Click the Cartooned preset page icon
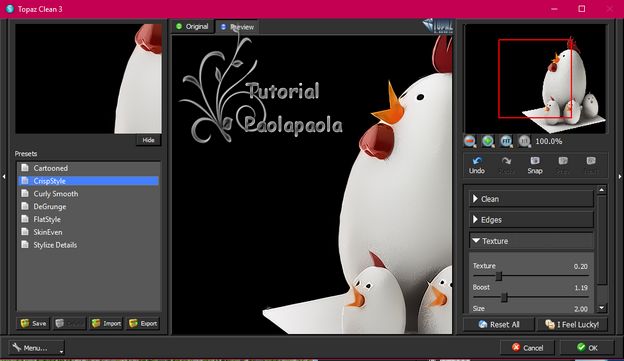The image size is (624, 361). (x=25, y=168)
